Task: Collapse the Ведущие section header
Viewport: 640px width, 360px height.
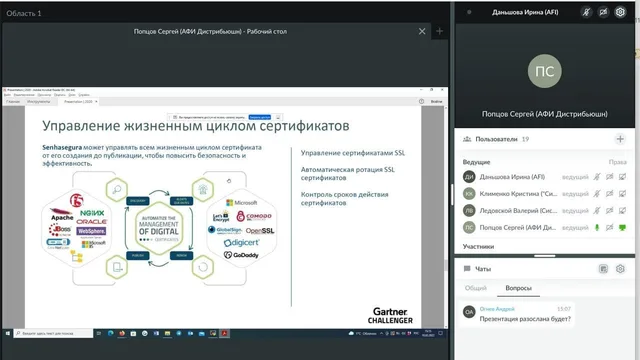Action: coord(476,162)
